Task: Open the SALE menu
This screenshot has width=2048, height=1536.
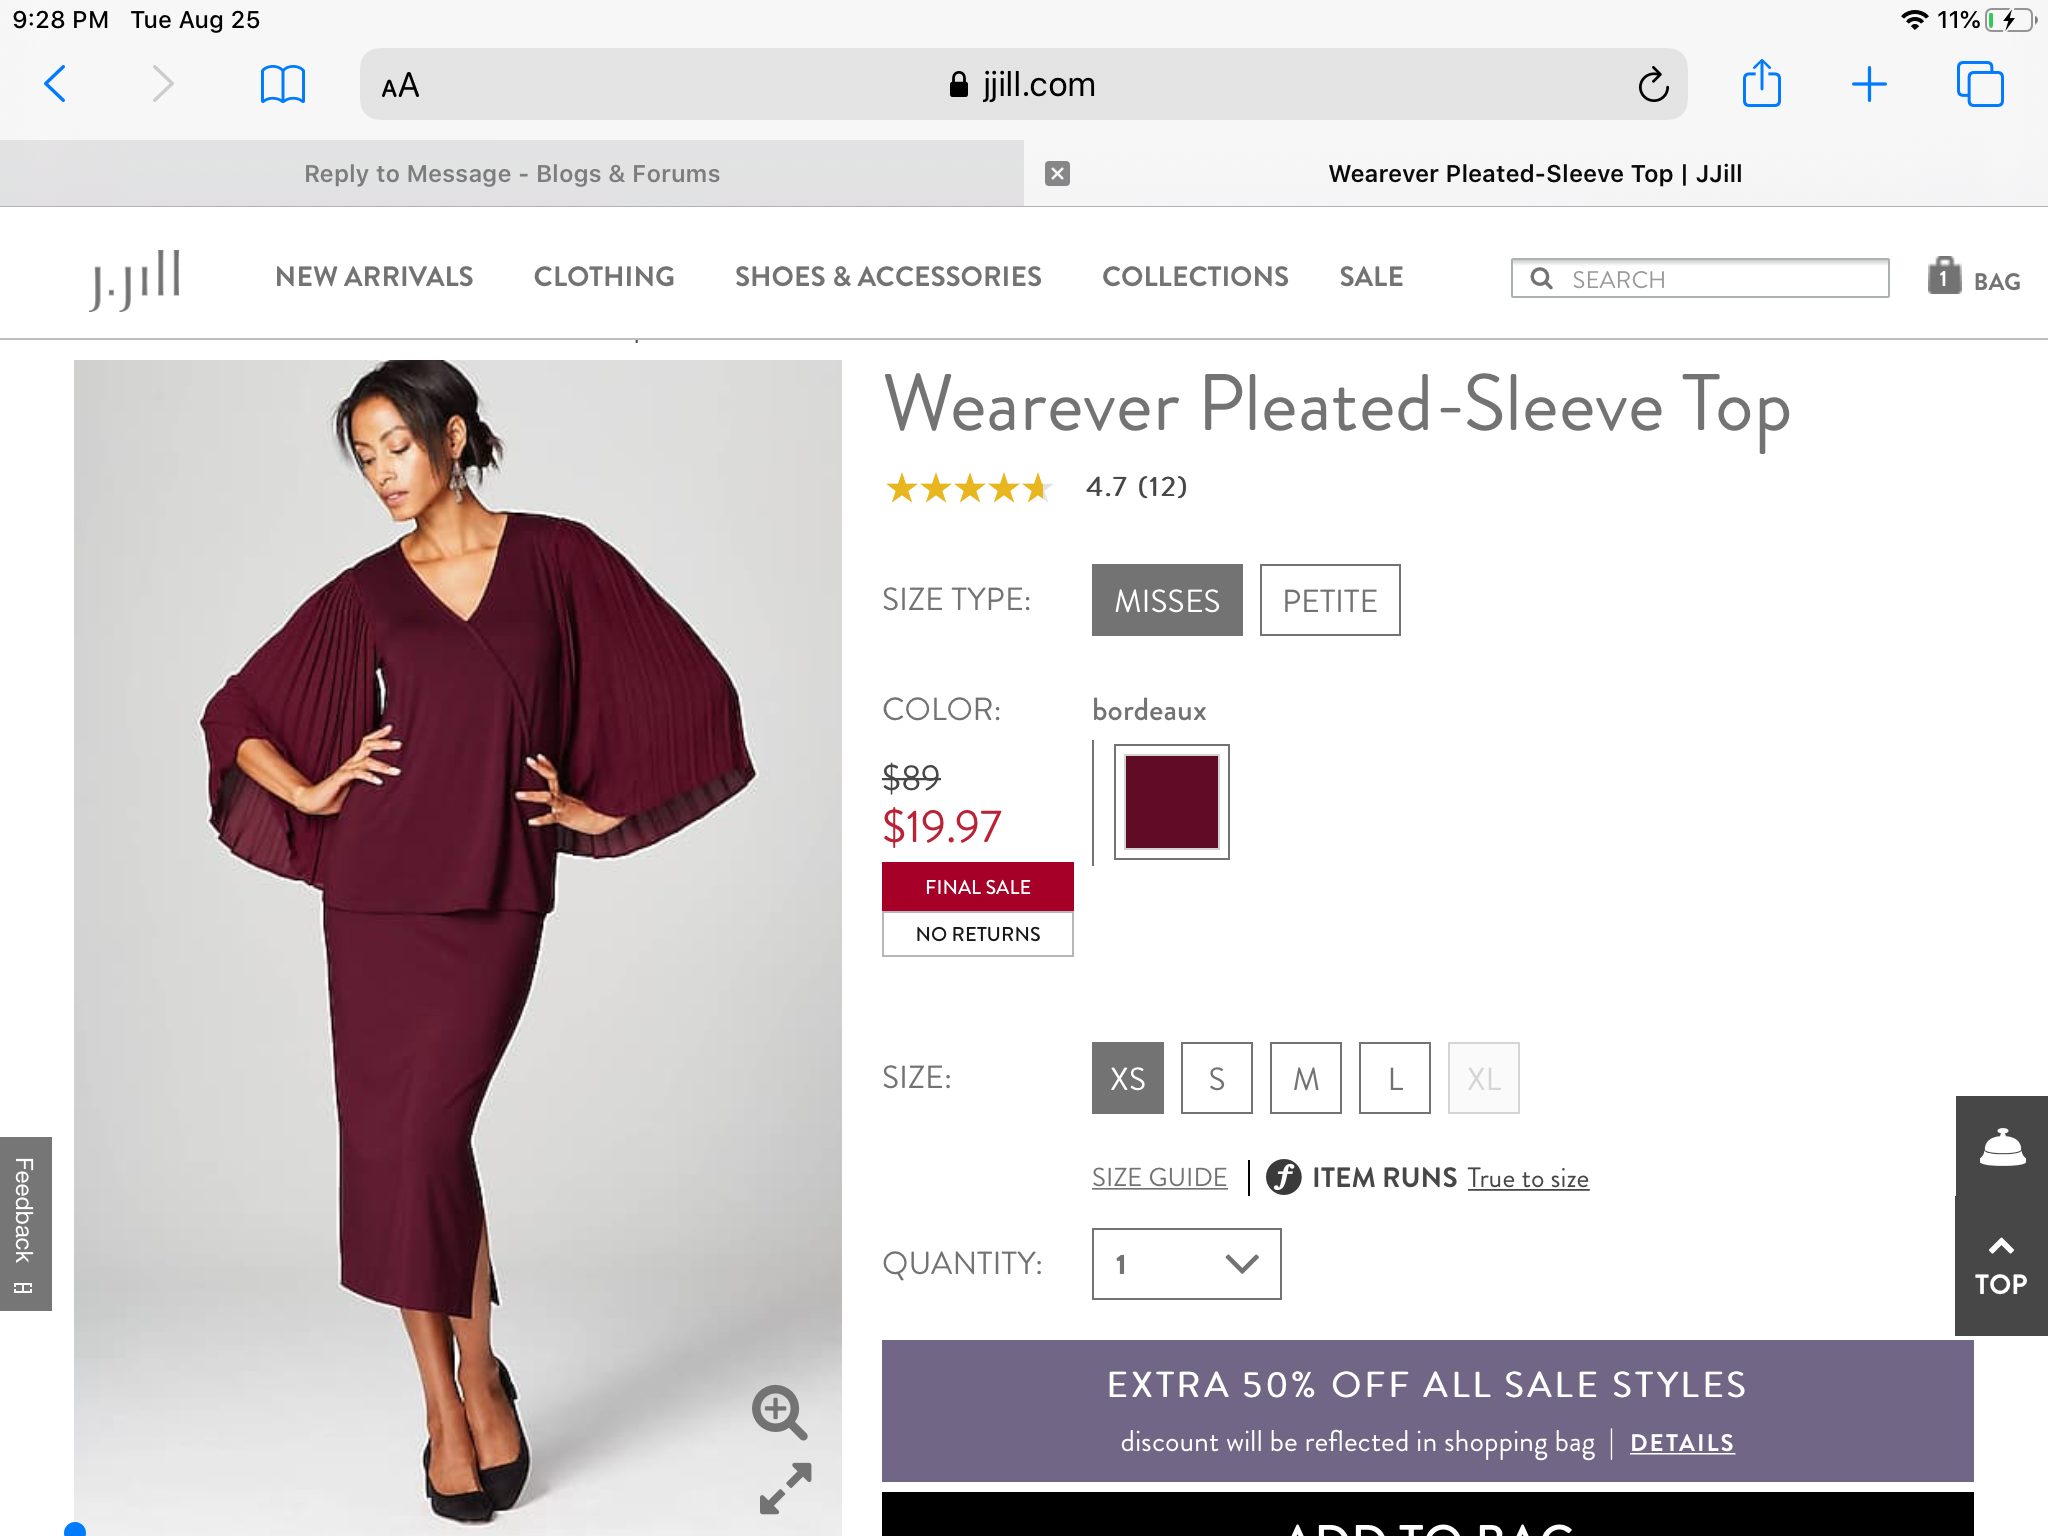Action: [x=1371, y=277]
